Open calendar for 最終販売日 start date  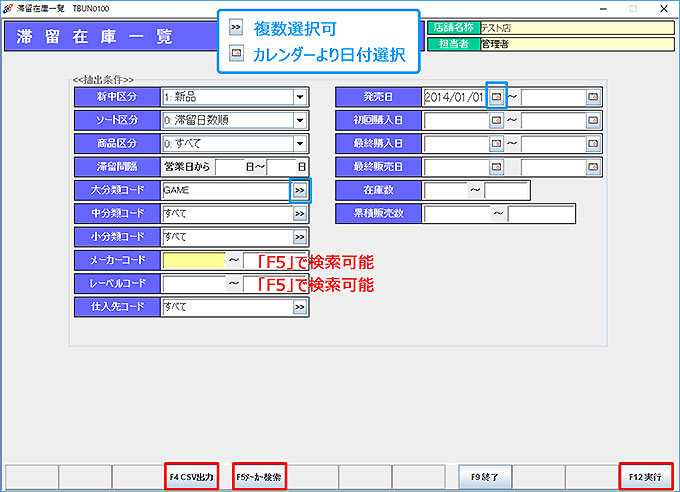497,167
